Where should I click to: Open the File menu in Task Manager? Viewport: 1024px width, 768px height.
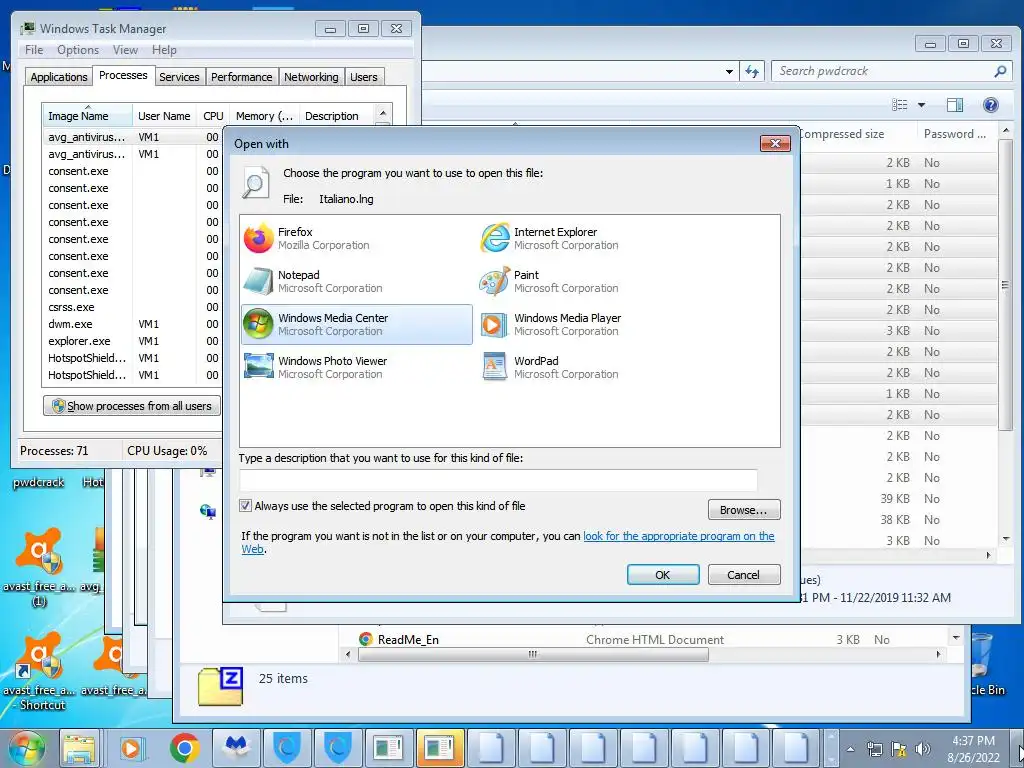pos(34,50)
